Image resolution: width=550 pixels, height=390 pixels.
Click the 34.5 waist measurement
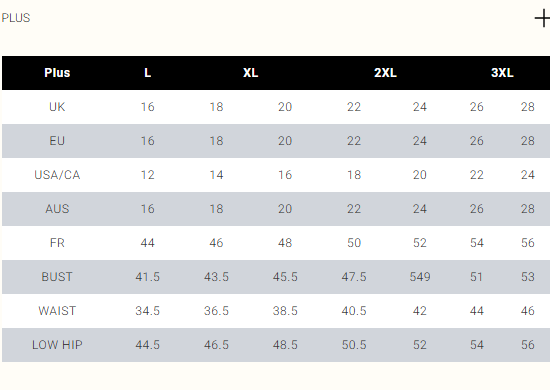[148, 311]
